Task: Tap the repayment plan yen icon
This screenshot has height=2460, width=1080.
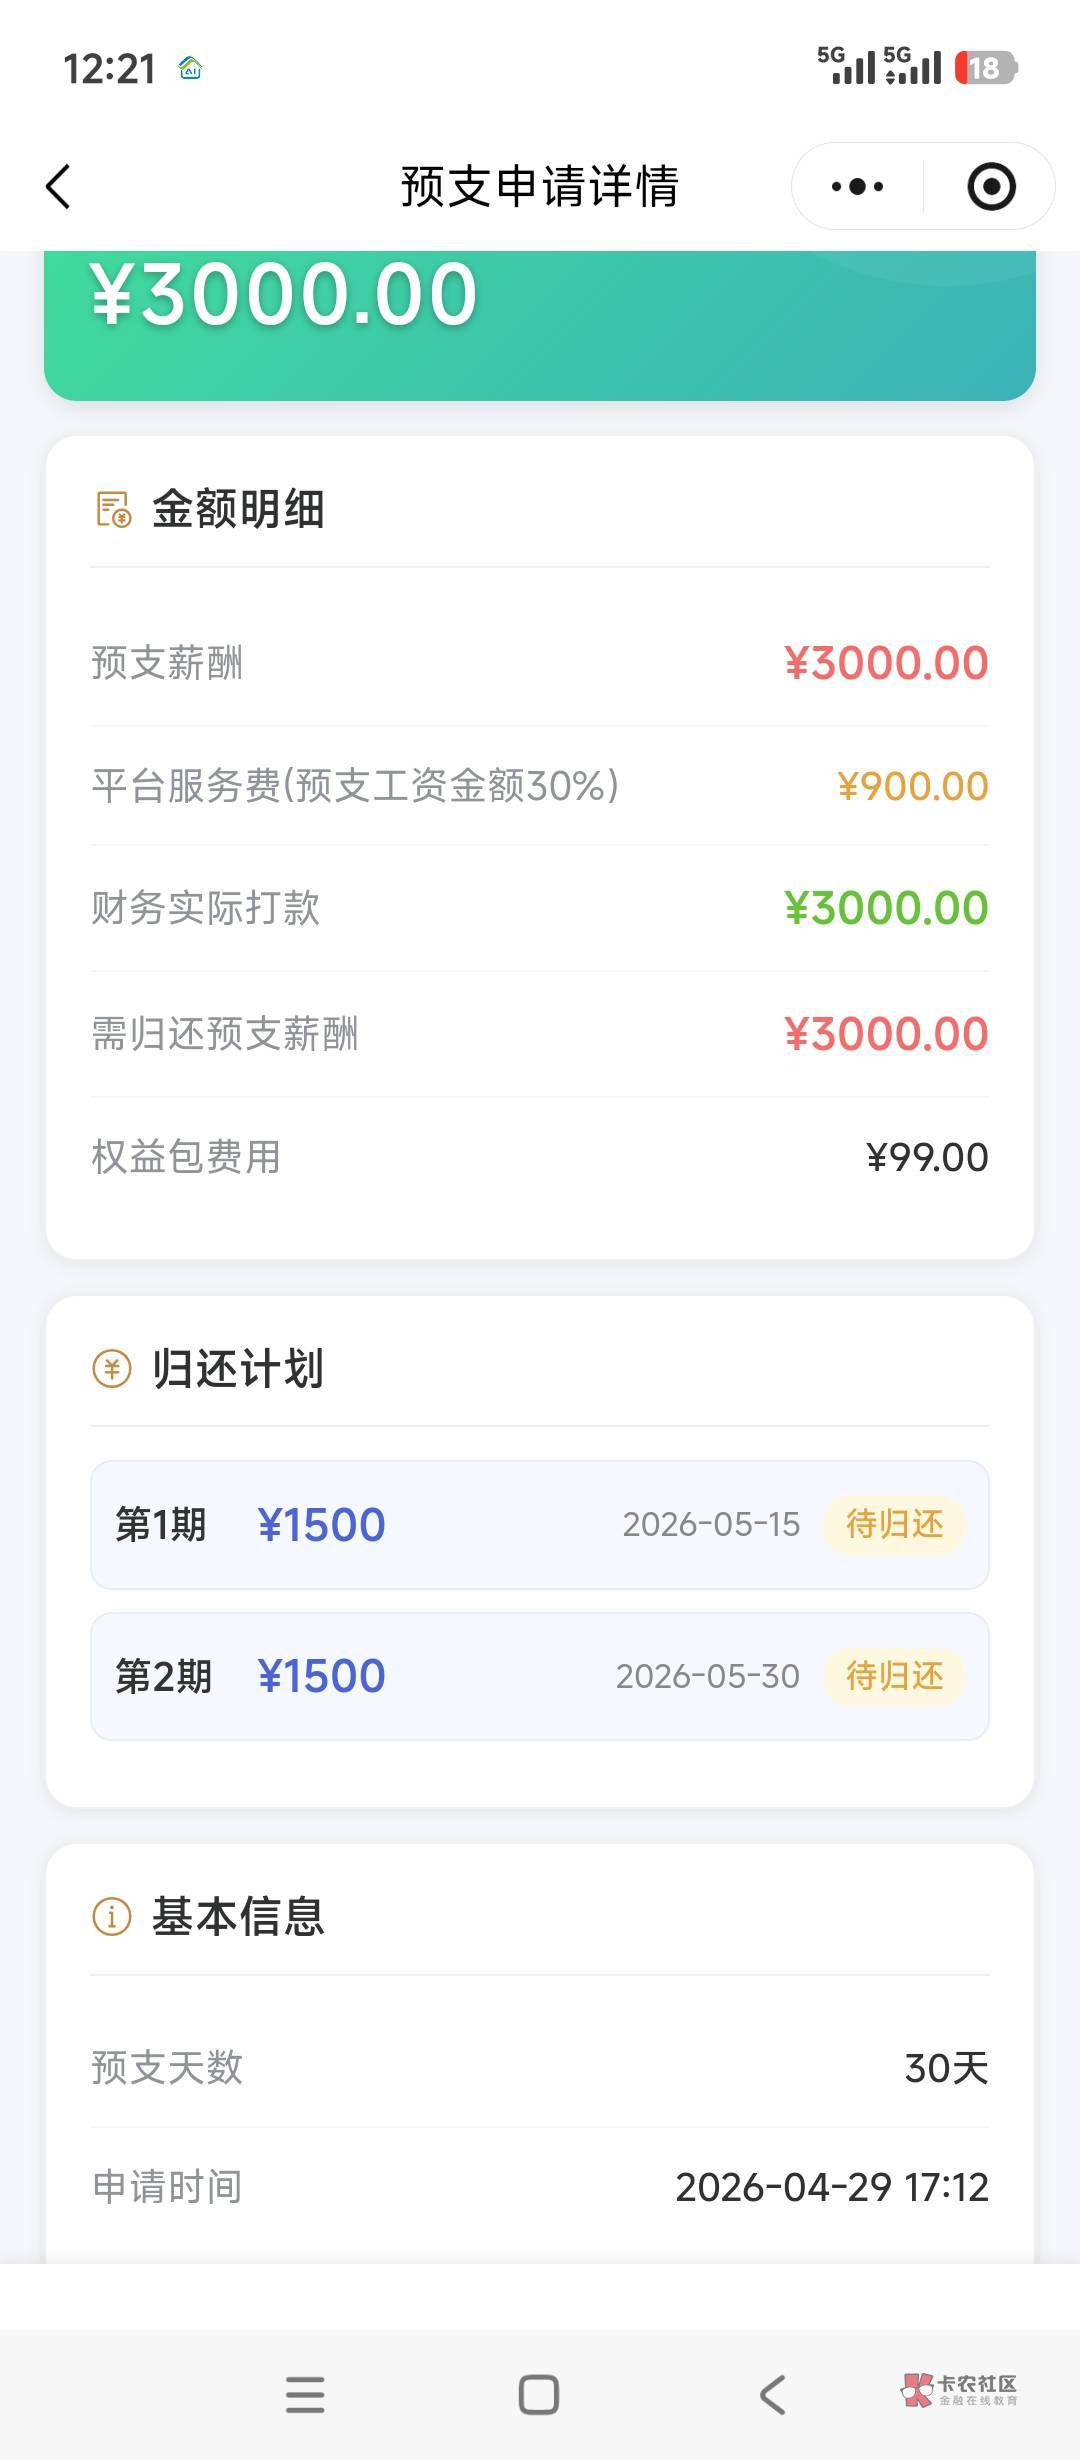Action: pyautogui.click(x=112, y=1368)
